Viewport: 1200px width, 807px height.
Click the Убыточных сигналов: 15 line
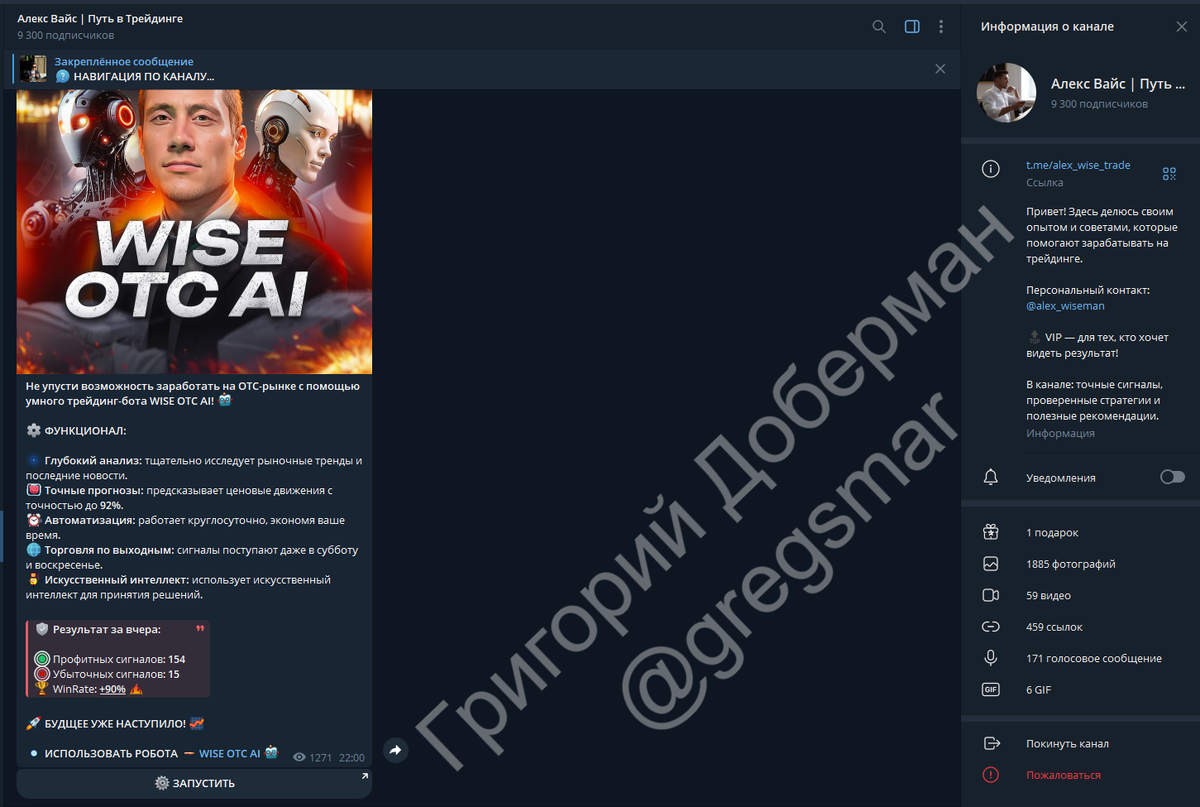click(x=107, y=674)
